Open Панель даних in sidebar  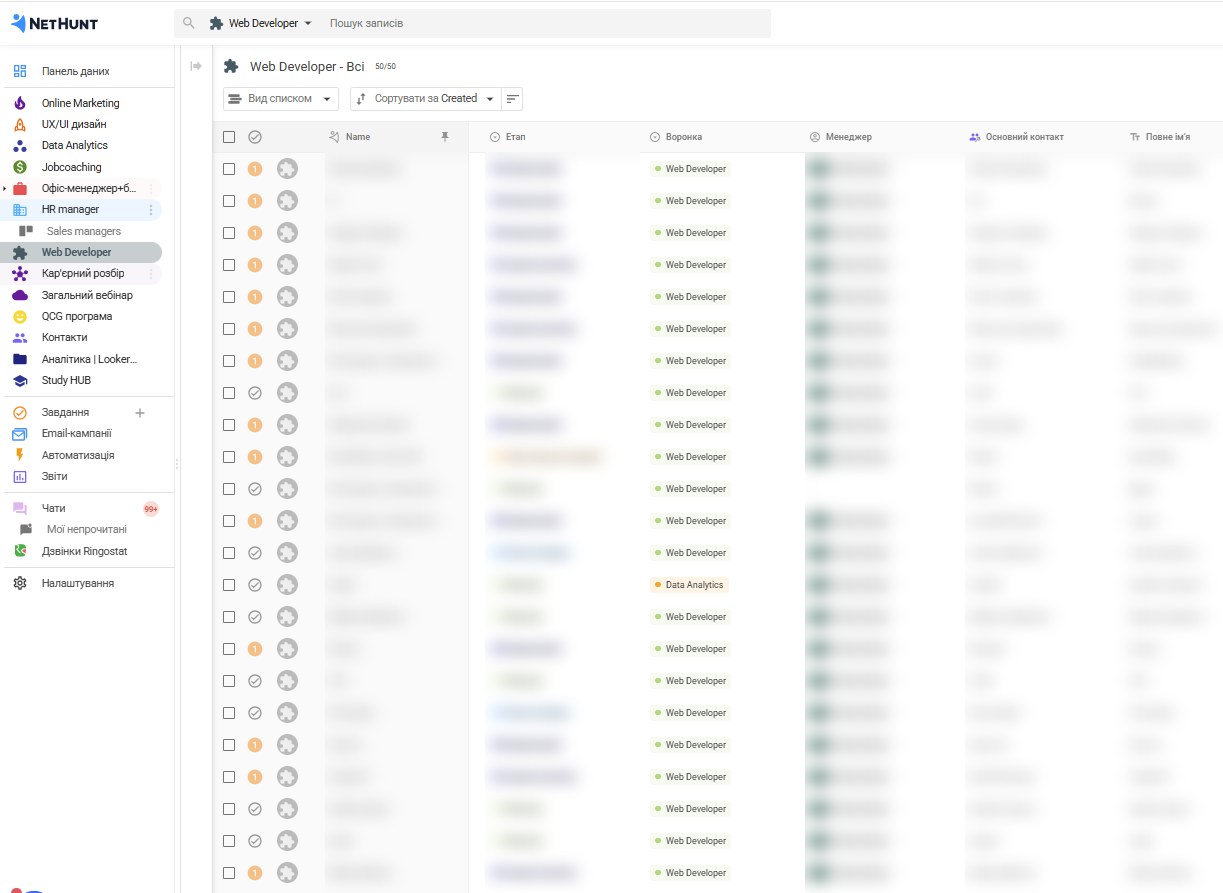[x=76, y=72]
